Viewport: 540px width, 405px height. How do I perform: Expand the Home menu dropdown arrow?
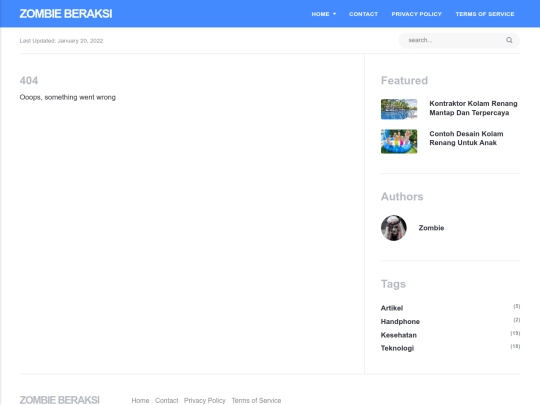coord(334,14)
